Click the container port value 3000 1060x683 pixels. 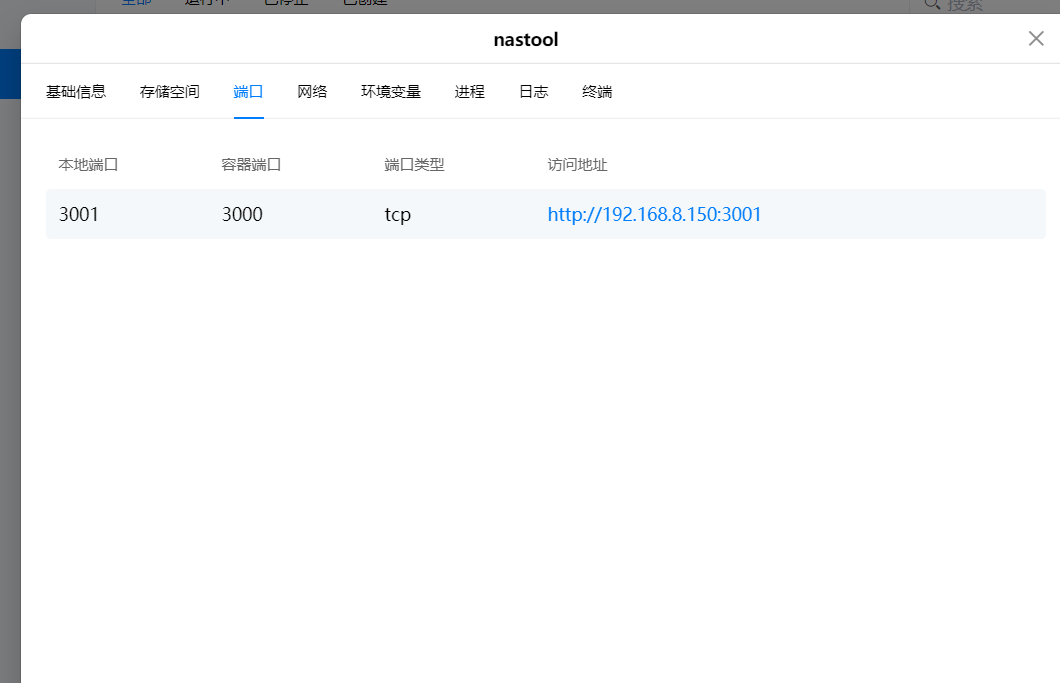(x=242, y=215)
